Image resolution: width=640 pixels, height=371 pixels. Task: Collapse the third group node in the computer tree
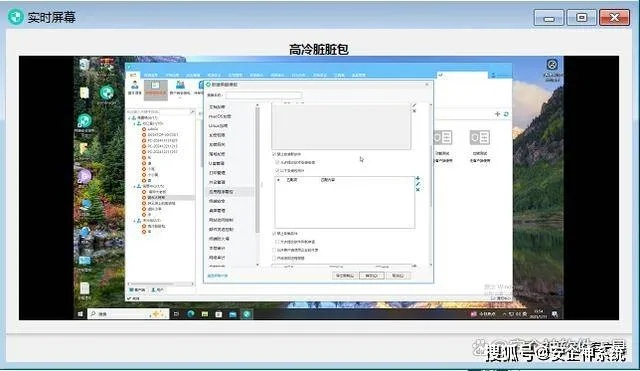[135, 220]
